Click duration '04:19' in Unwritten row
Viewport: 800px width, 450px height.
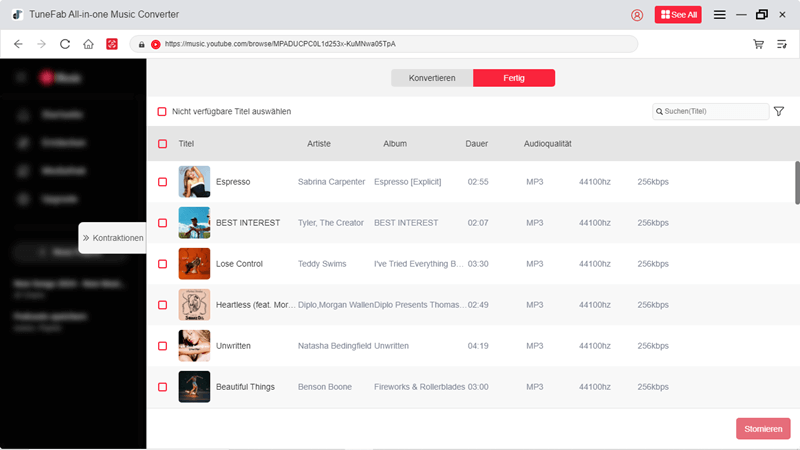478,346
